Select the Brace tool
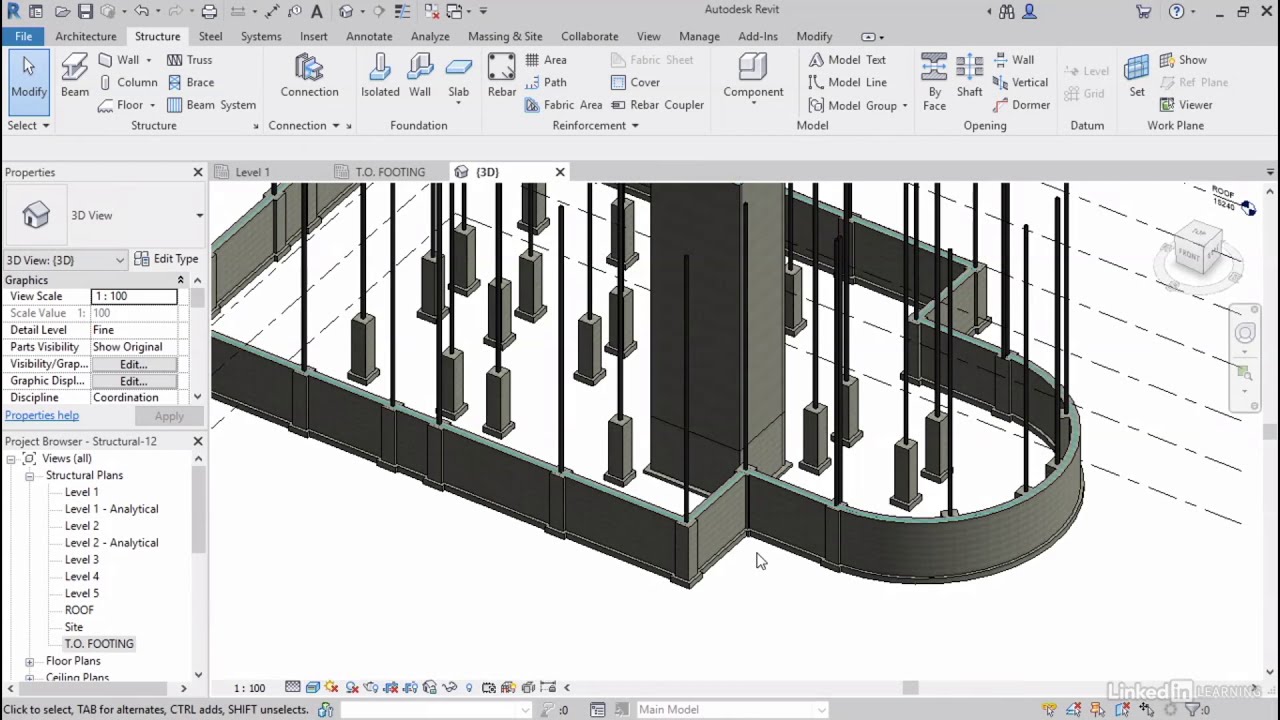1280x720 pixels. click(190, 82)
